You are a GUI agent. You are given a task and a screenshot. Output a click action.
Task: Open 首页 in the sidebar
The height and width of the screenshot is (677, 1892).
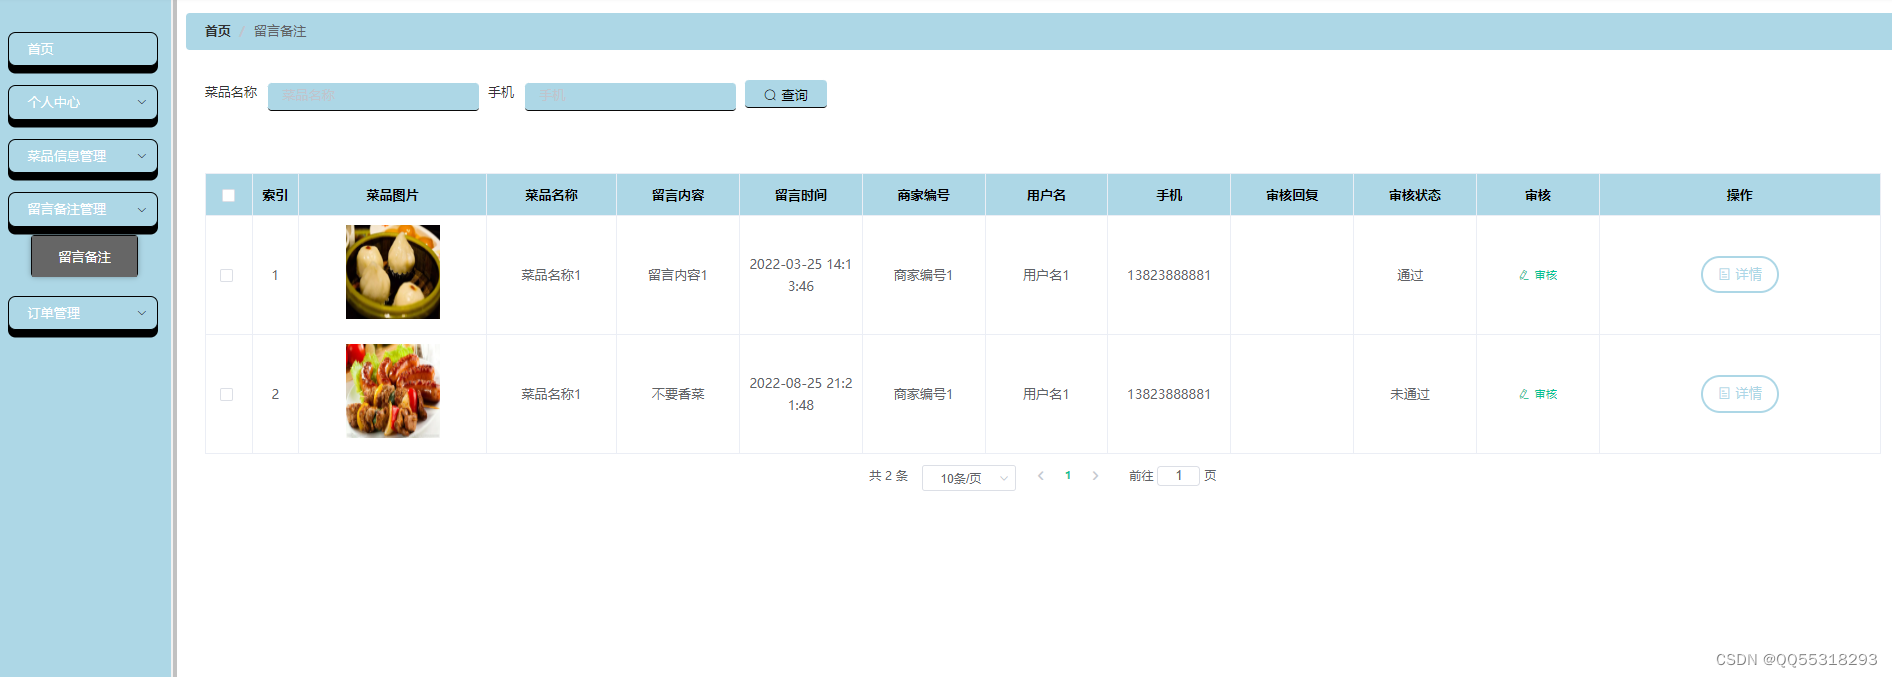(x=83, y=49)
